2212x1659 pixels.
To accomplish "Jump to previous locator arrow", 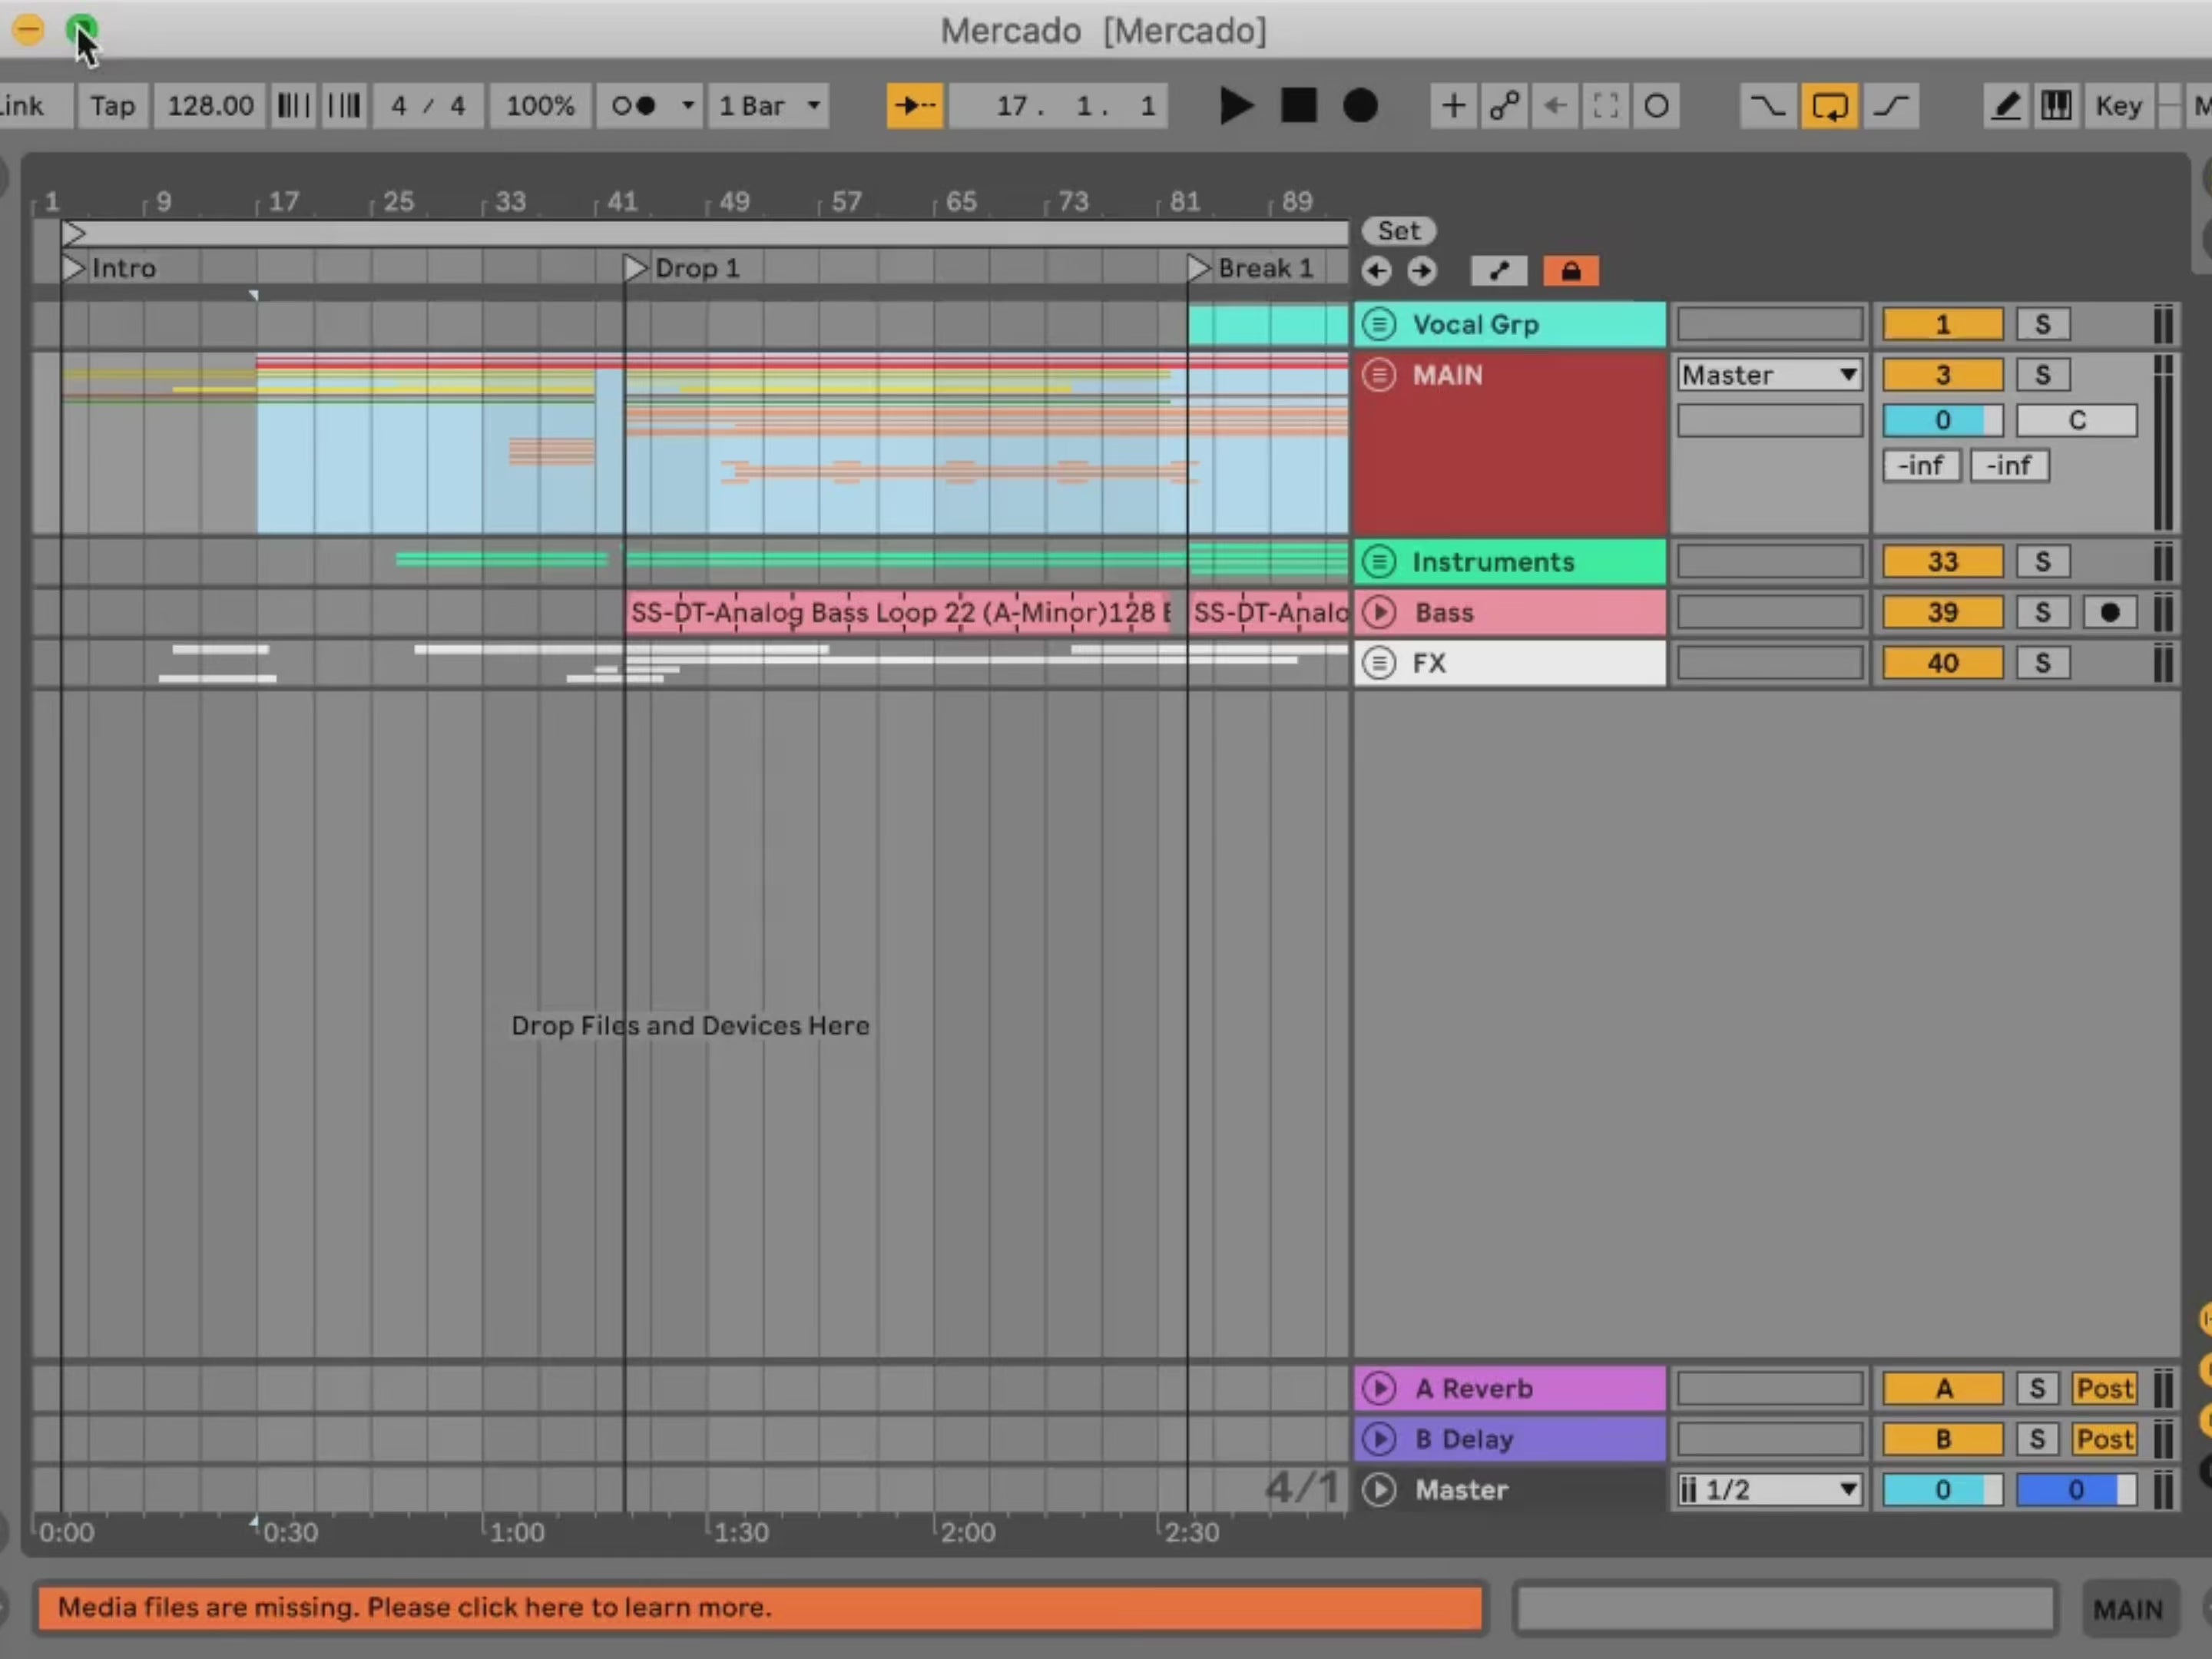I will (x=1377, y=271).
